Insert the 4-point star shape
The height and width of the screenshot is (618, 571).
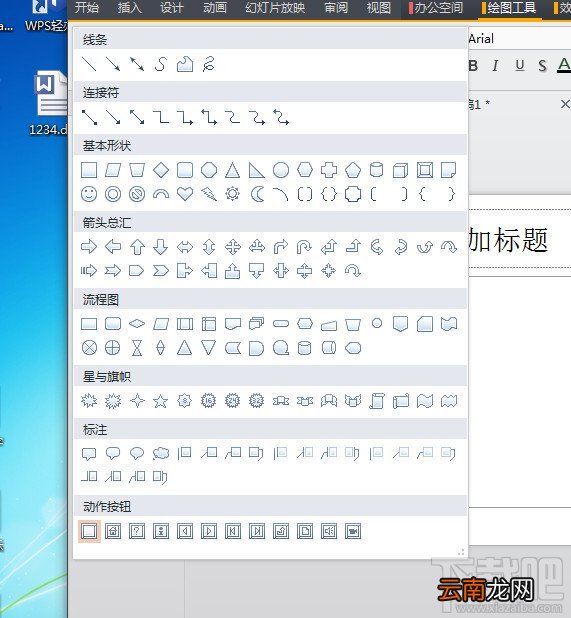click(137, 401)
